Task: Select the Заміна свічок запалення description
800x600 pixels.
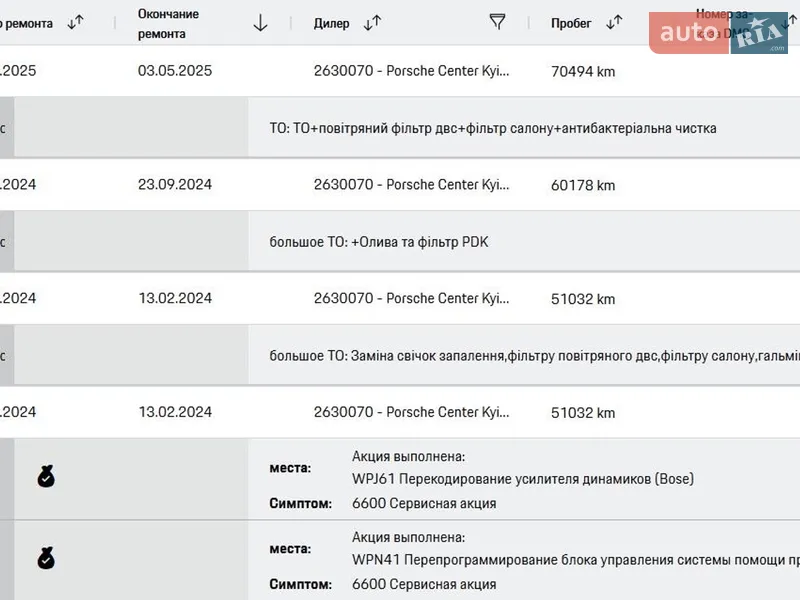Action: tap(534, 356)
